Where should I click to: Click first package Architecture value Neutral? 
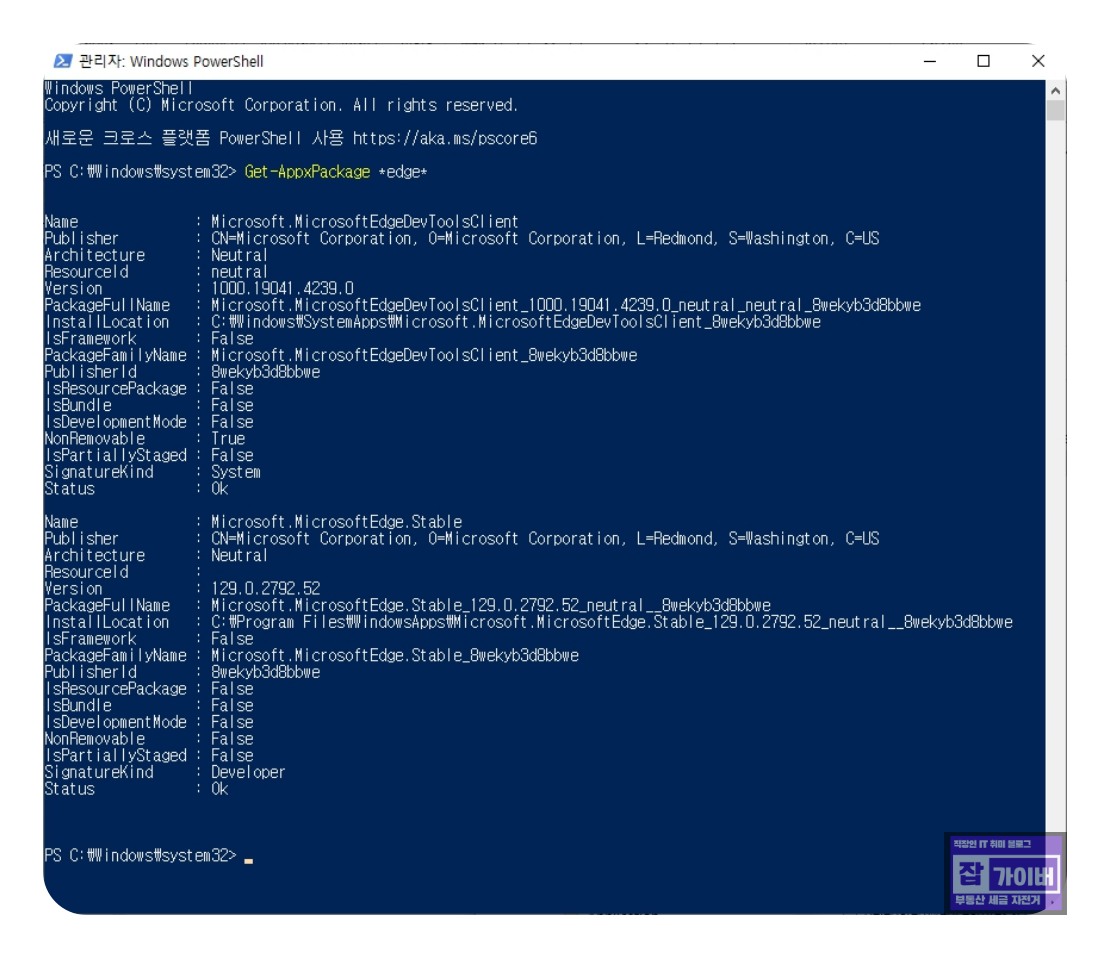pyautogui.click(x=239, y=255)
